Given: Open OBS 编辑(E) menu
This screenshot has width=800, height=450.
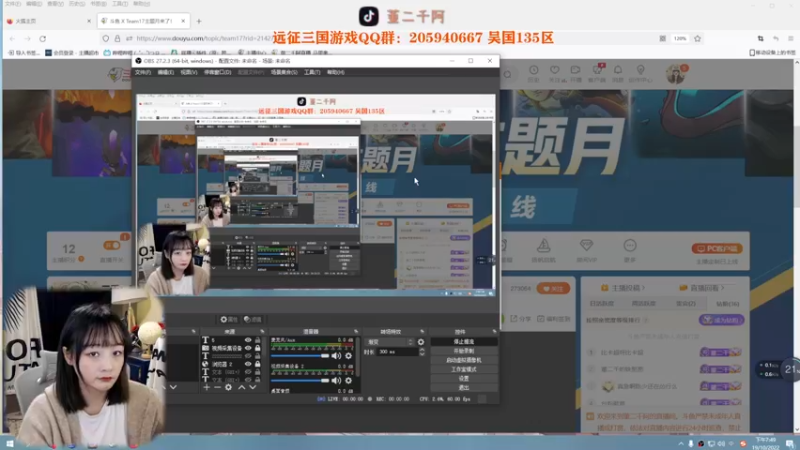Looking at the screenshot, I should point(165,72).
